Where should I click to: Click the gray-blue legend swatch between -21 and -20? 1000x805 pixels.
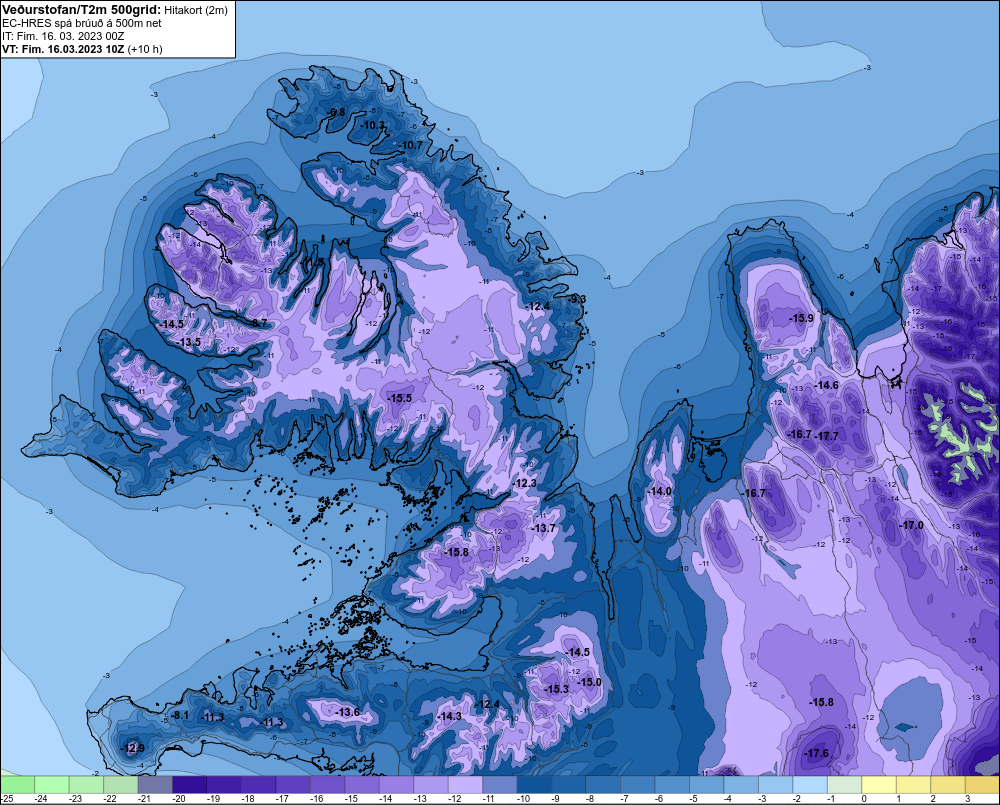pyautogui.click(x=155, y=784)
